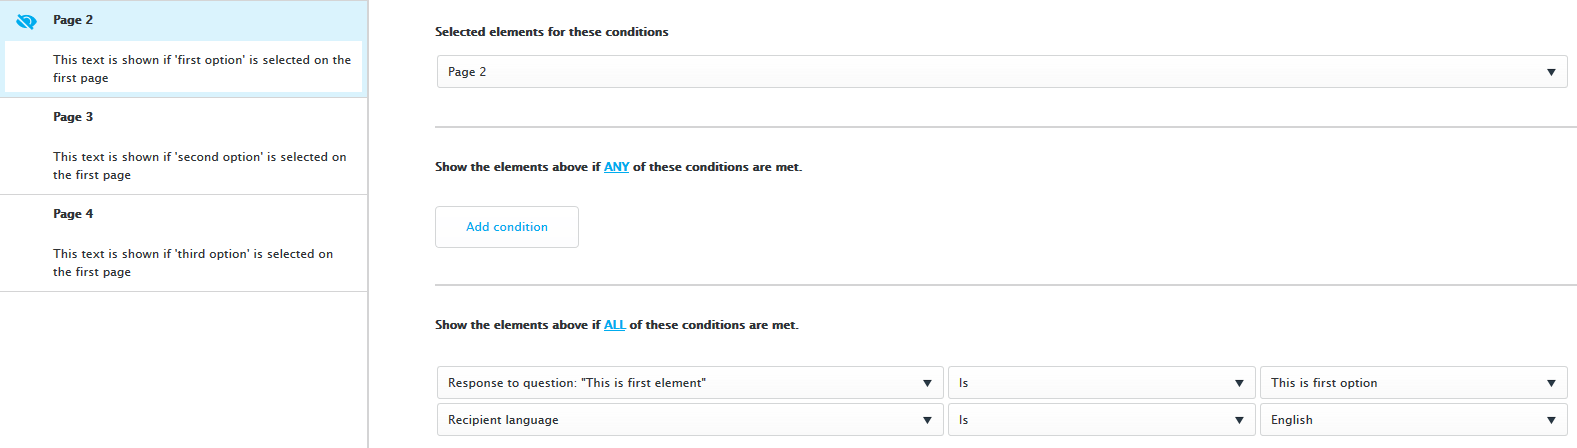Toggle the hidden-eye icon on Page 2
Image resolution: width=1577 pixels, height=448 pixels.
tap(27, 21)
